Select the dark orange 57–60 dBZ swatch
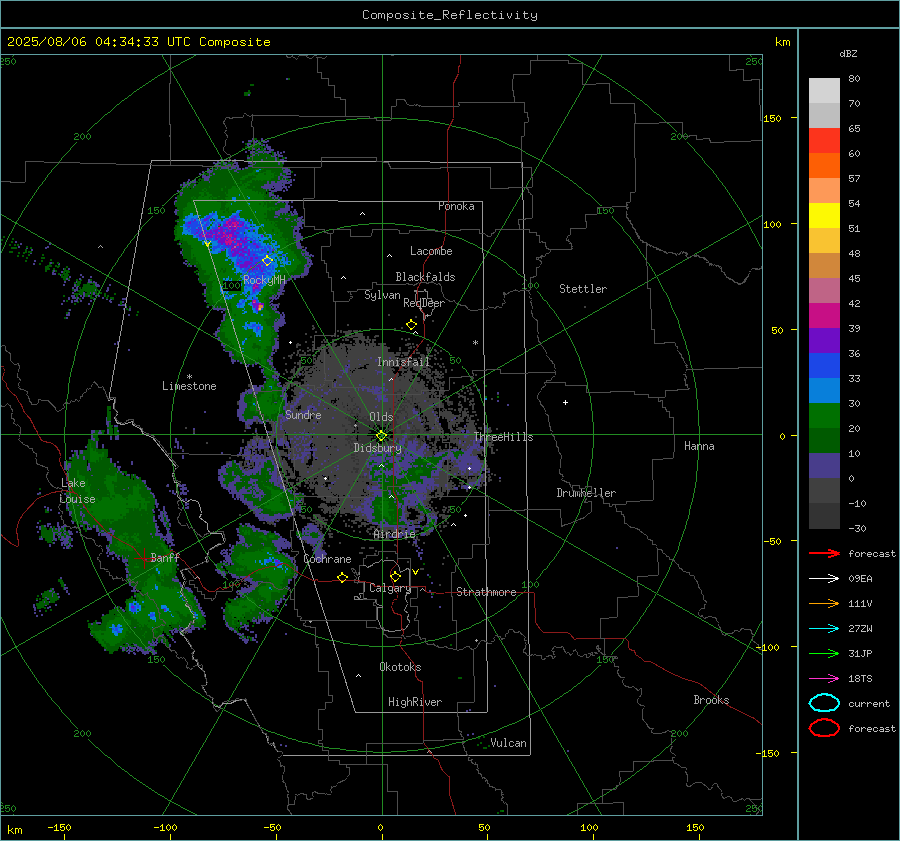Image resolution: width=900 pixels, height=841 pixels. (824, 166)
